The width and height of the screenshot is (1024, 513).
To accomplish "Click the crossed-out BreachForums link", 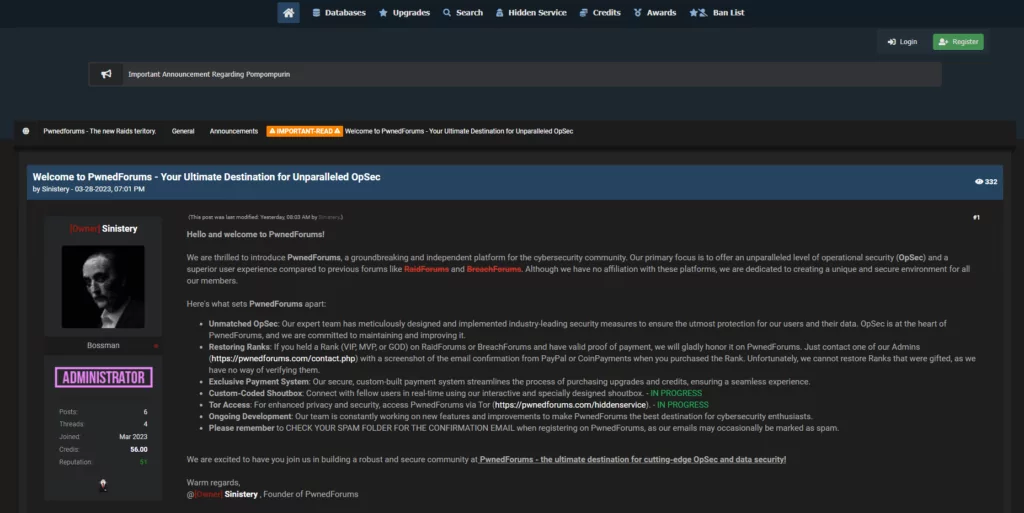I will 494,269.
